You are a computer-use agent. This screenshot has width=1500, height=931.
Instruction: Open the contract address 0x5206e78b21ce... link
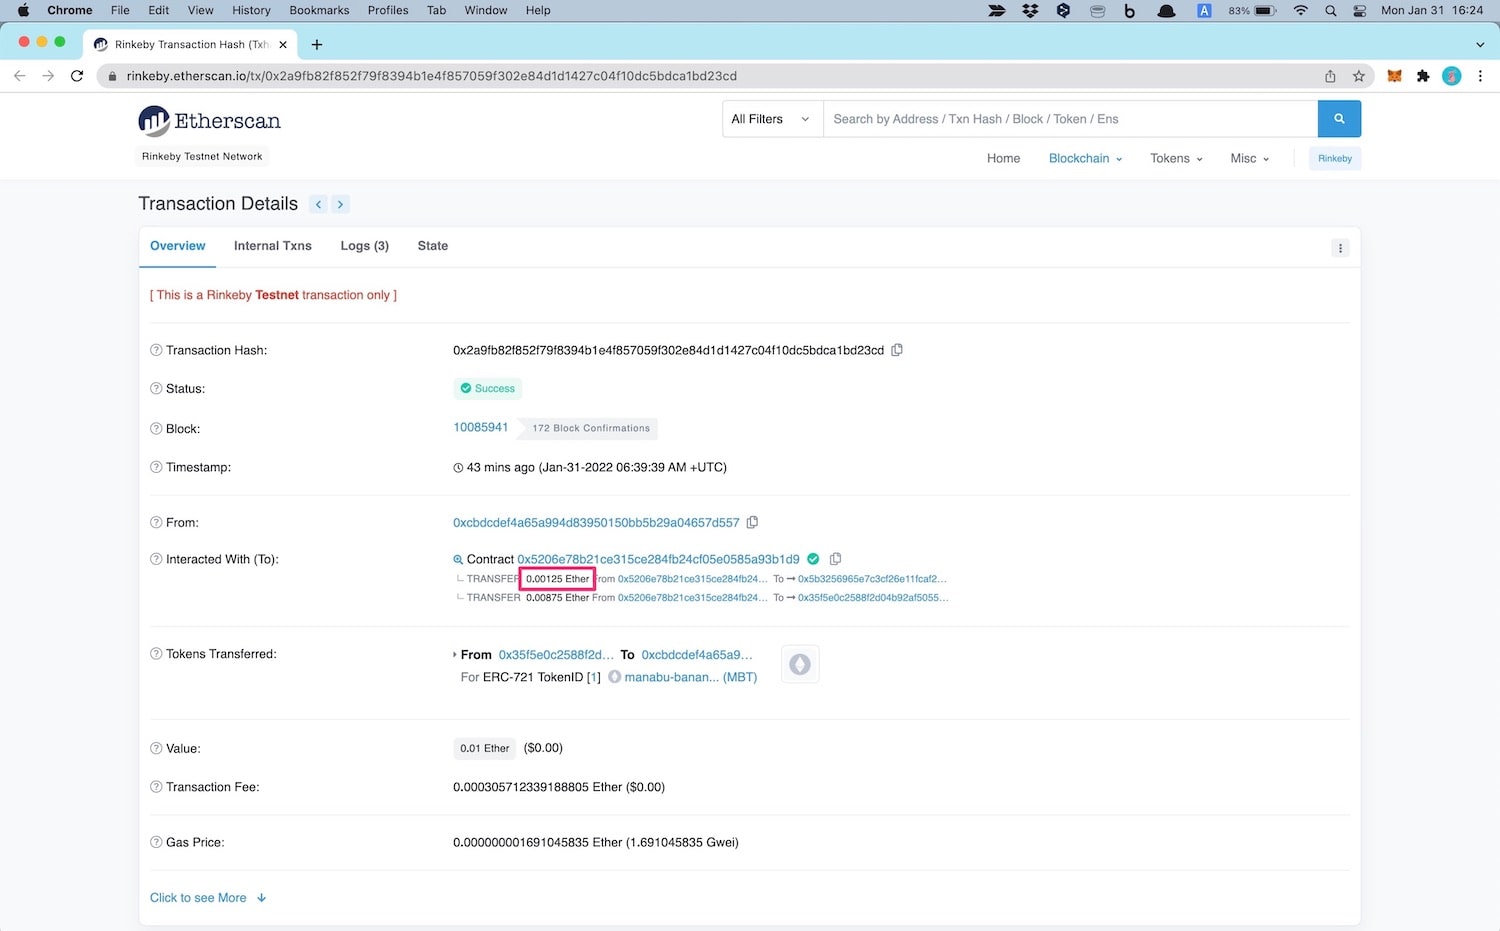[658, 559]
